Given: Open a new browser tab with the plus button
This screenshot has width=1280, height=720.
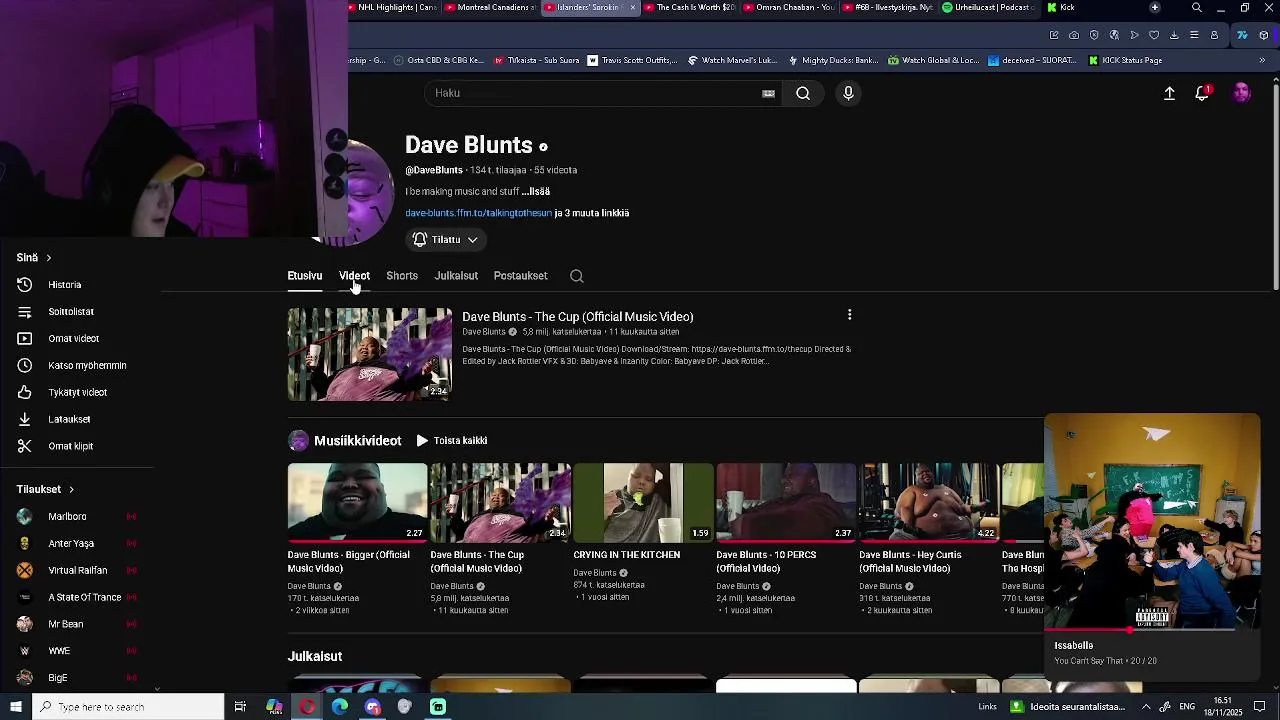Looking at the screenshot, I should pyautogui.click(x=1155, y=7).
